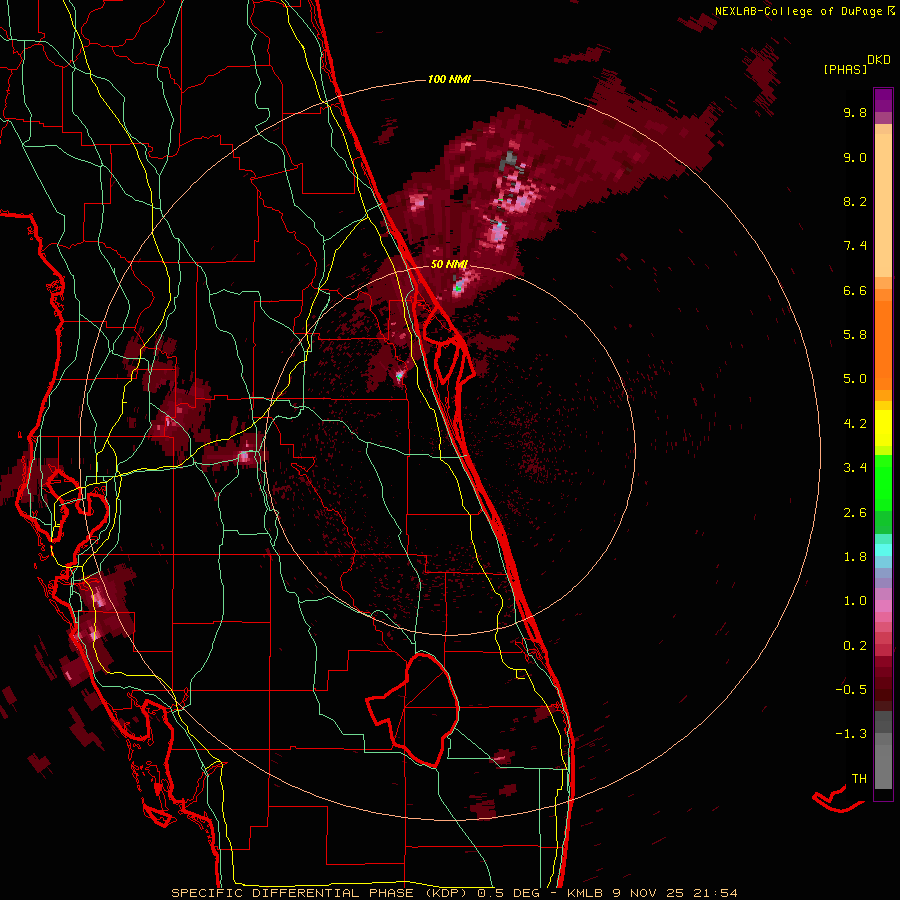Click the SPECIFIC DIFFERENTIAL PHASE (KDP) caption text
The width and height of the screenshot is (900, 900).
click(x=319, y=893)
